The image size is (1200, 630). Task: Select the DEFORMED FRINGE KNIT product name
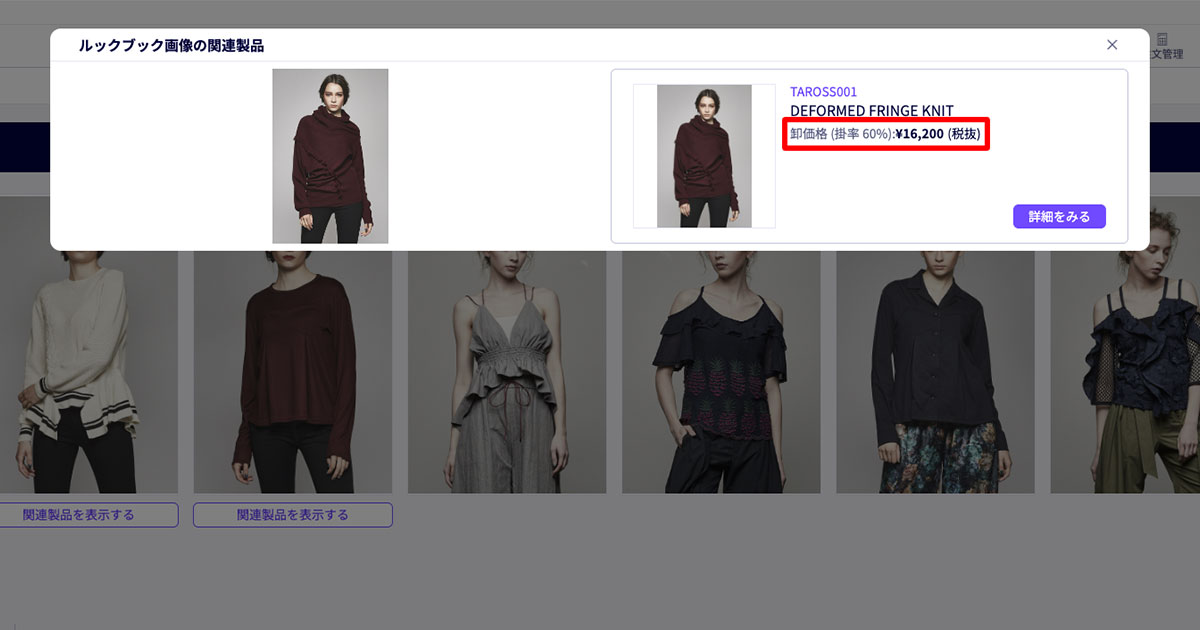[872, 111]
